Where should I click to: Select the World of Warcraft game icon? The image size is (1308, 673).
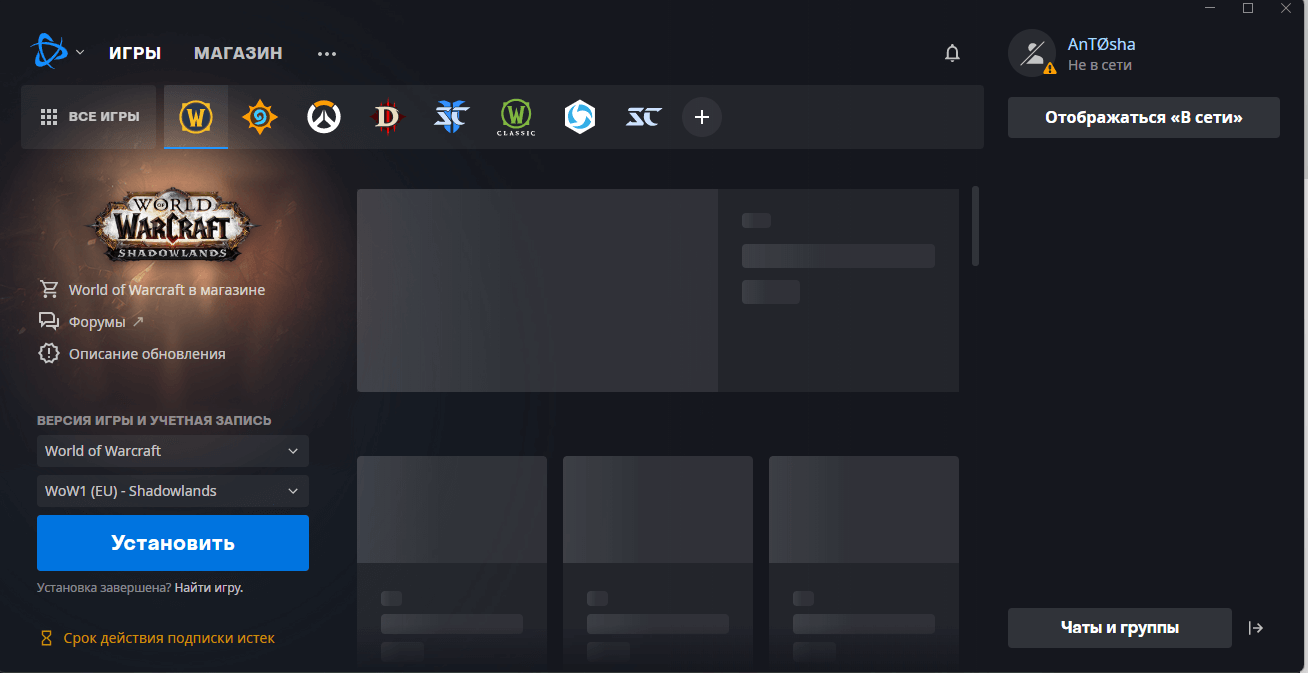tap(196, 117)
